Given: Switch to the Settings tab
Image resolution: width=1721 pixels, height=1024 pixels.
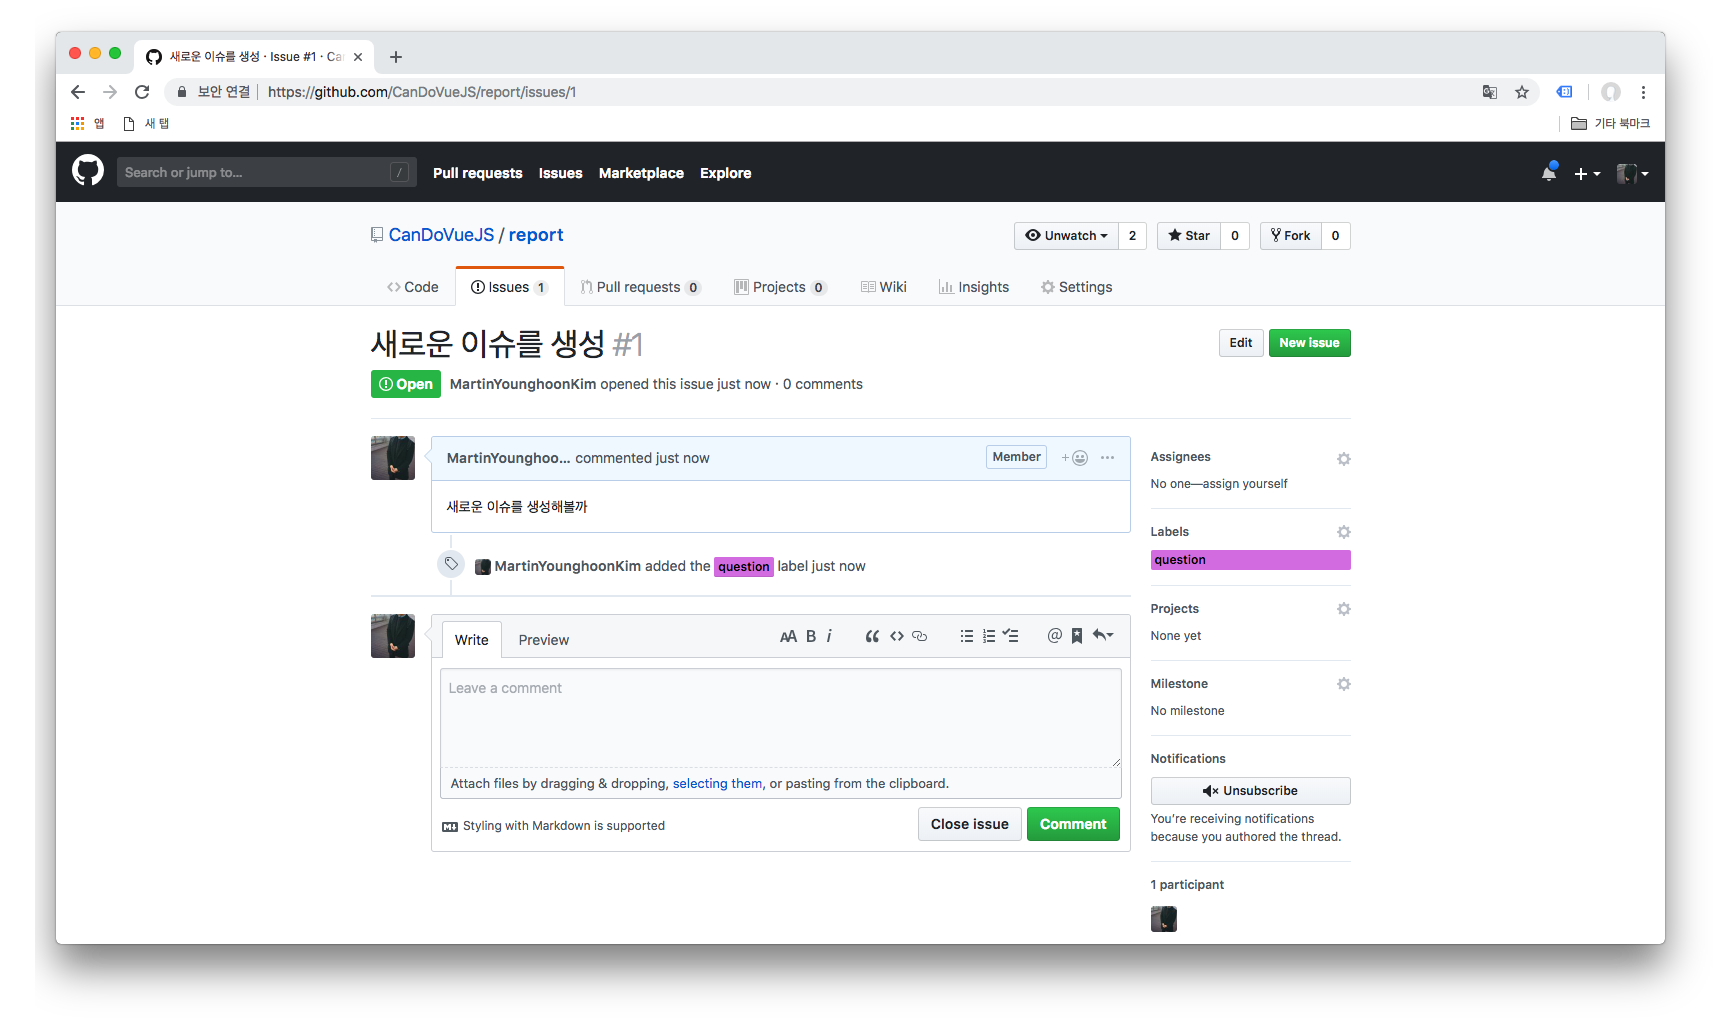Looking at the screenshot, I should [x=1076, y=287].
